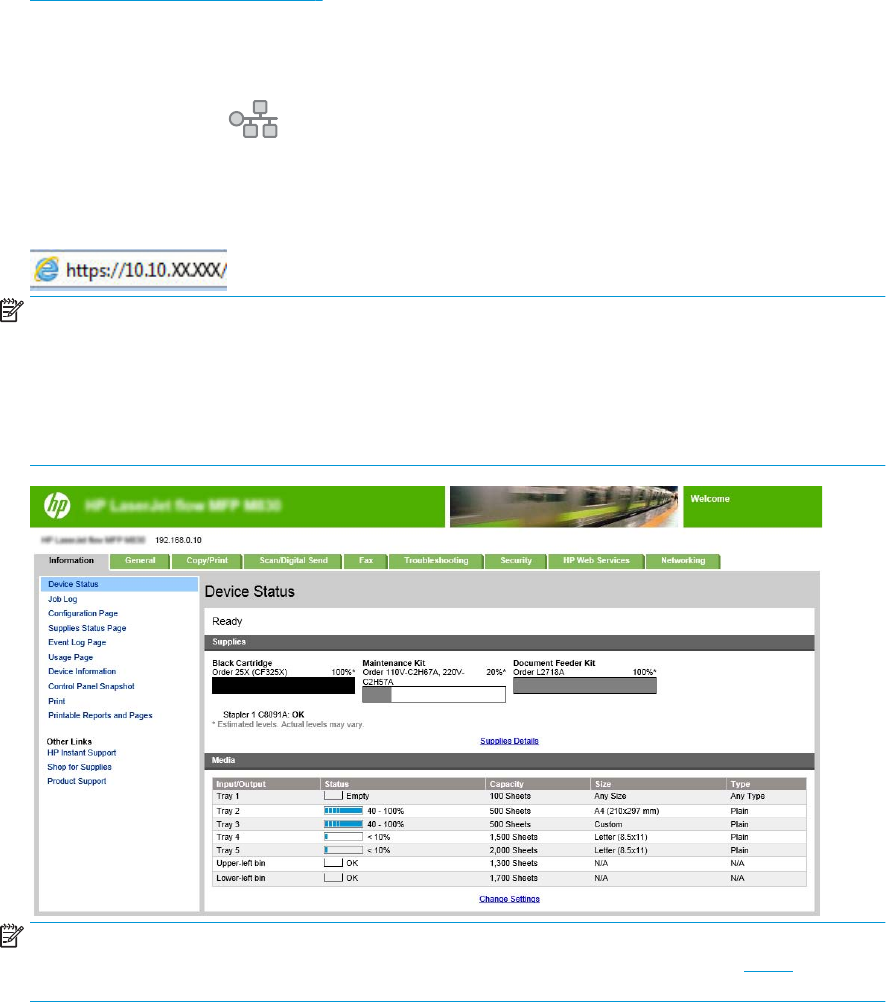
Task: Open the Troubleshooting tab
Action: (x=436, y=561)
